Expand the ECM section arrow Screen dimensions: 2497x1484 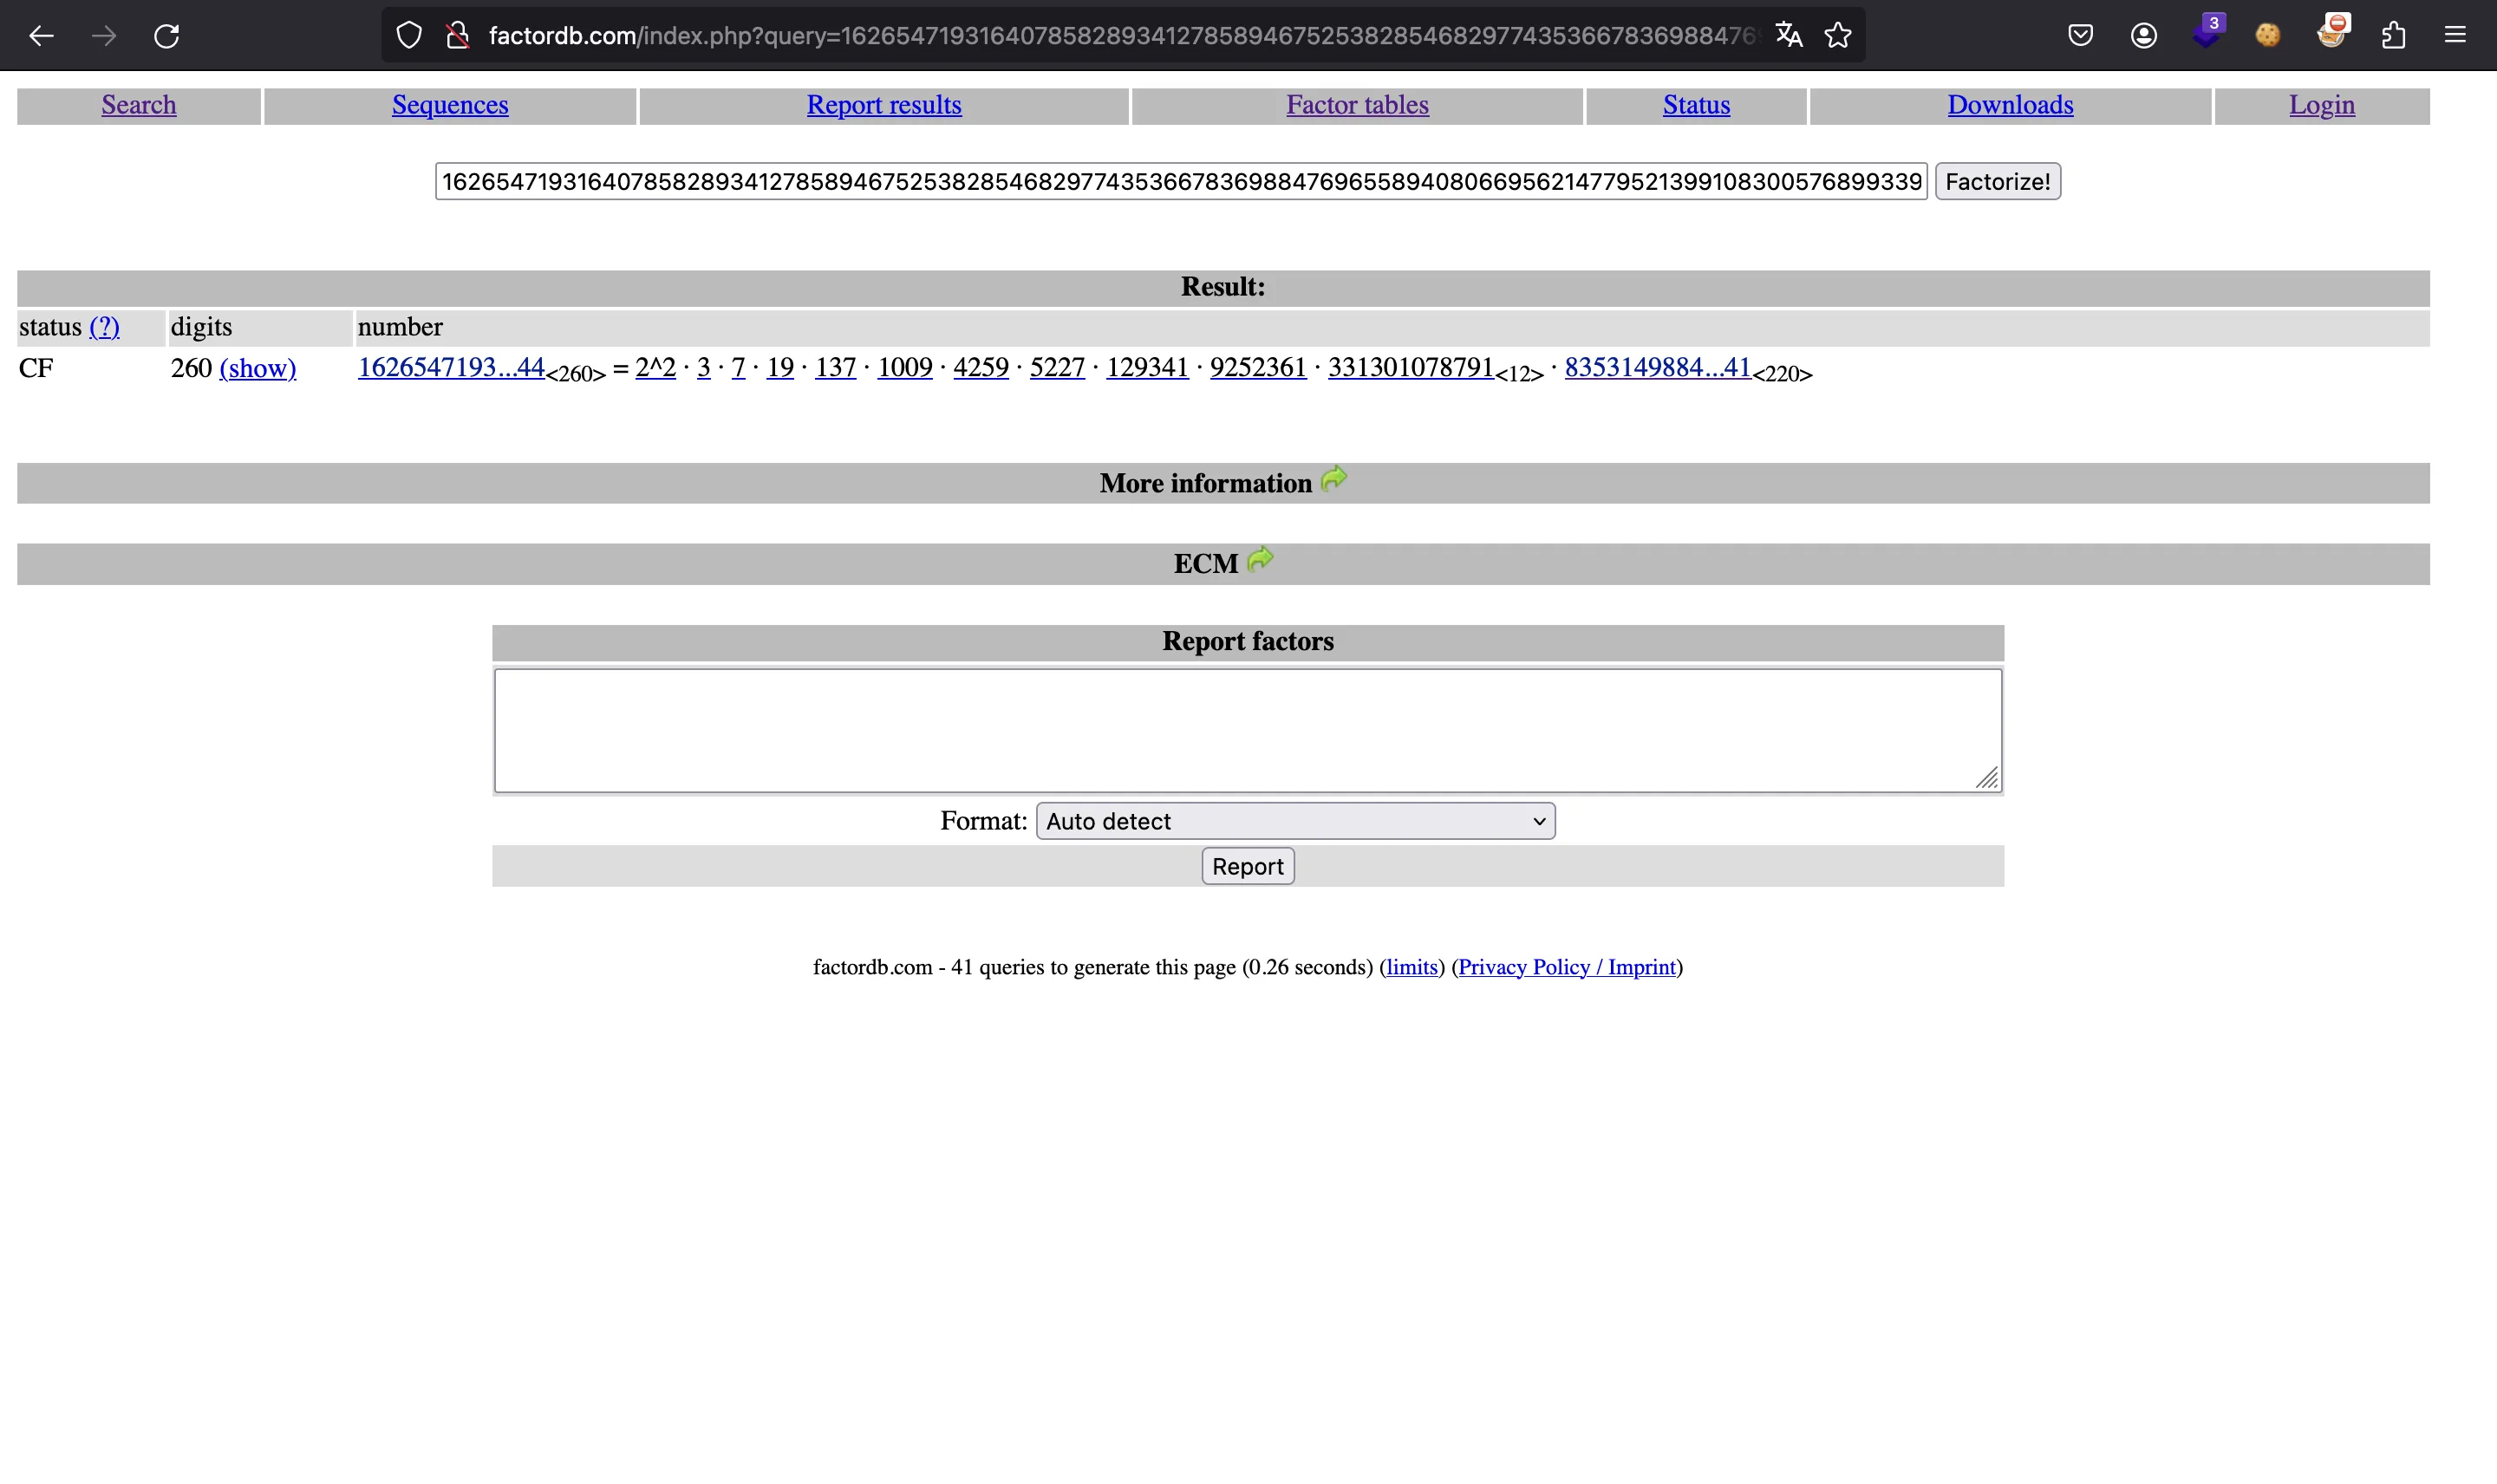point(1261,559)
